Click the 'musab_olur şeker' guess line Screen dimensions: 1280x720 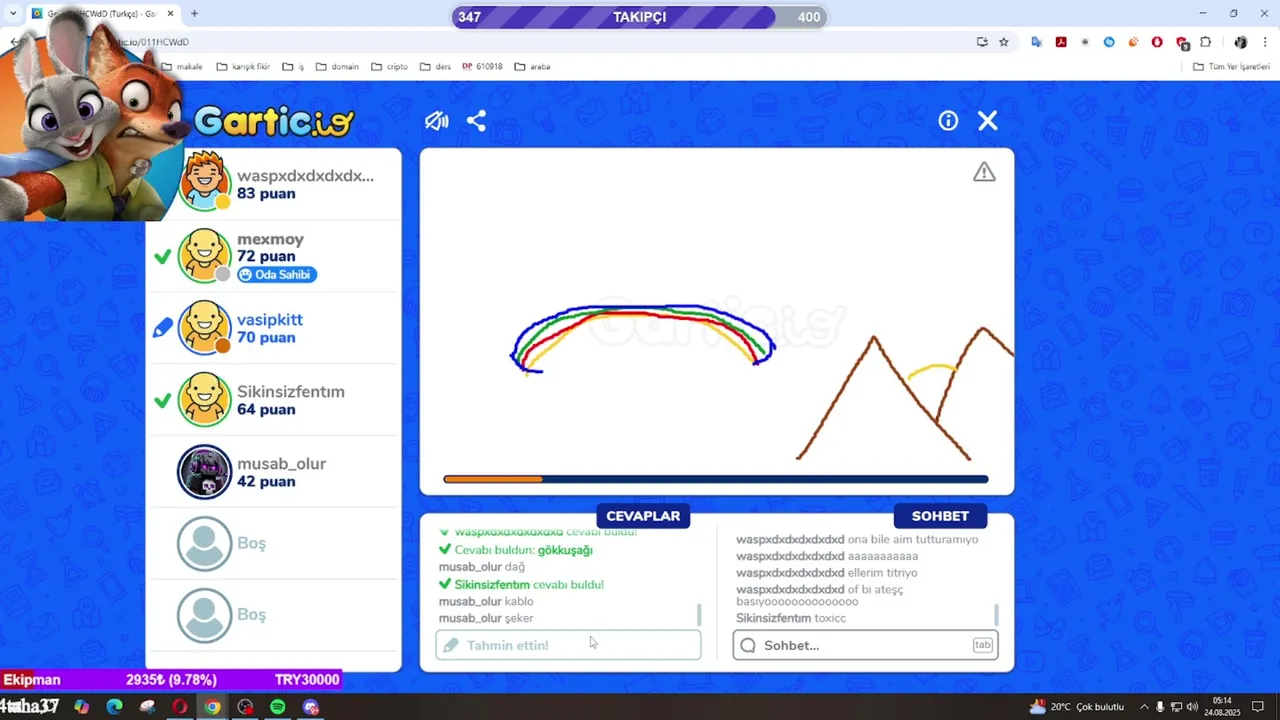486,618
